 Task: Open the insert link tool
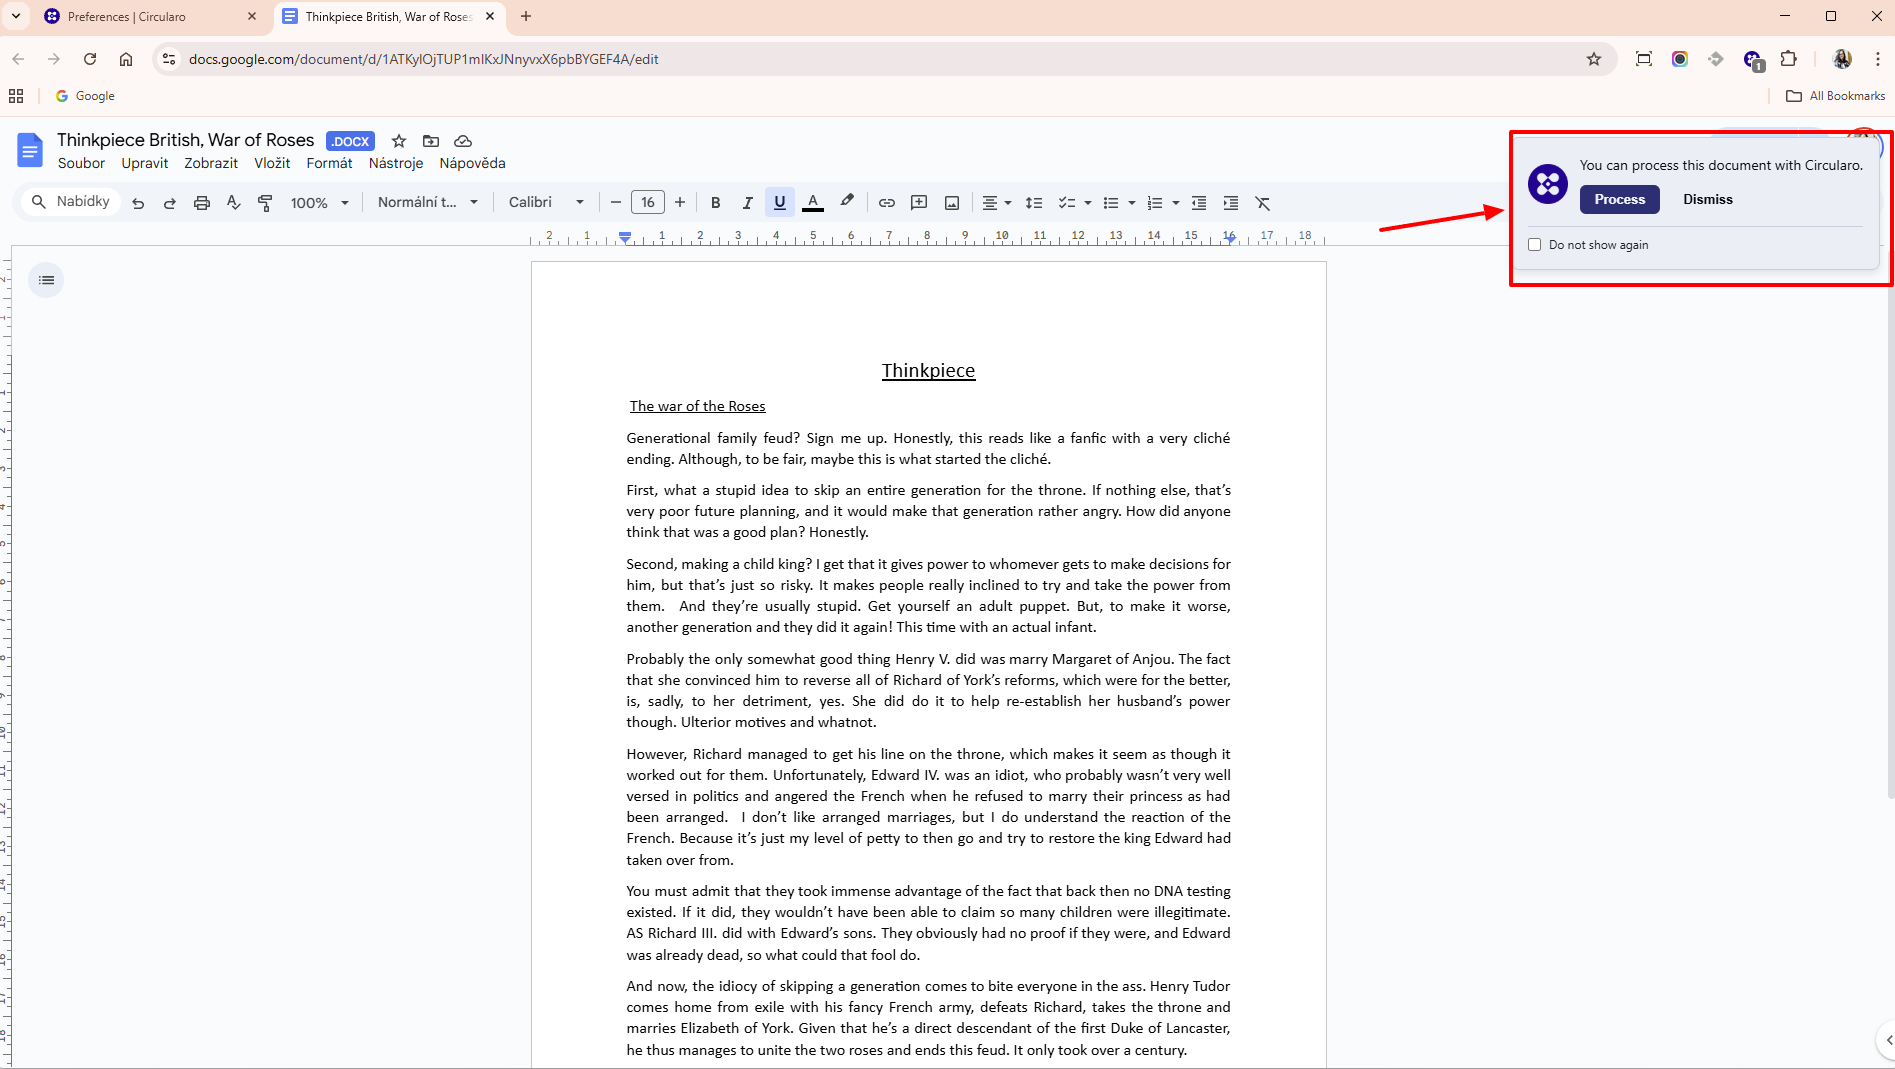[886, 202]
